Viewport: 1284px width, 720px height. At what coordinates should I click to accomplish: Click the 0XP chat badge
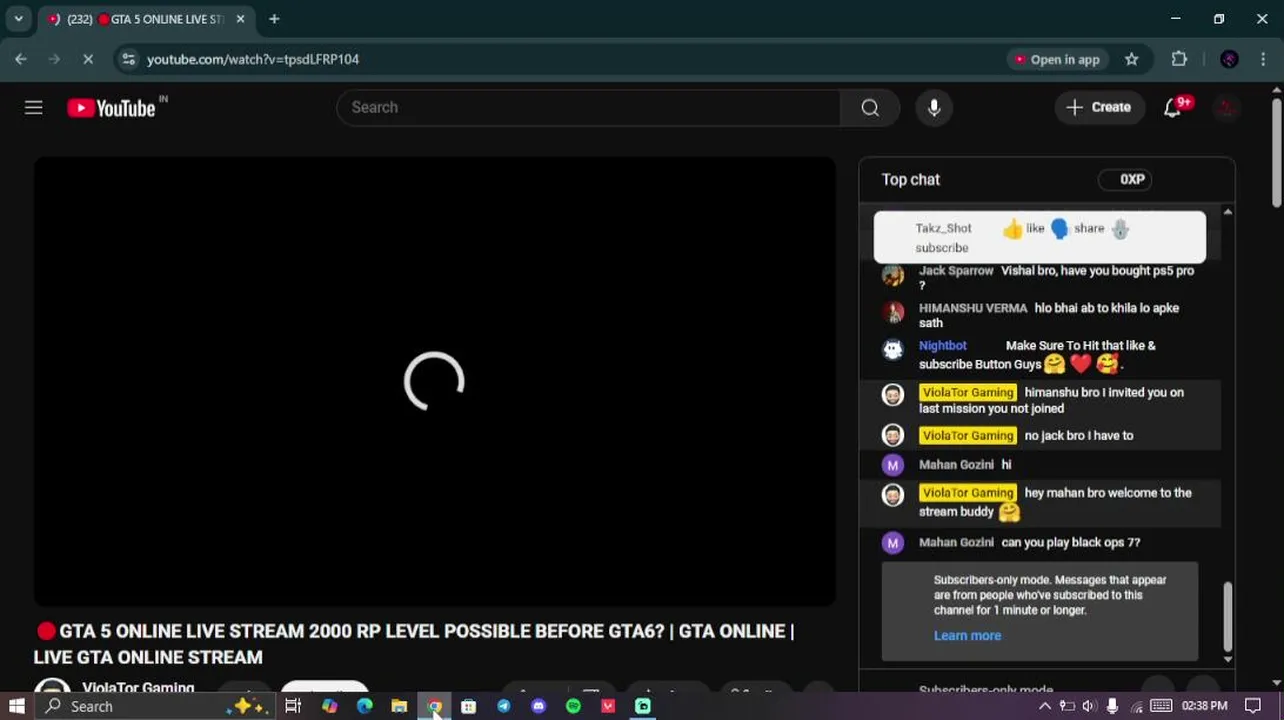1126,180
